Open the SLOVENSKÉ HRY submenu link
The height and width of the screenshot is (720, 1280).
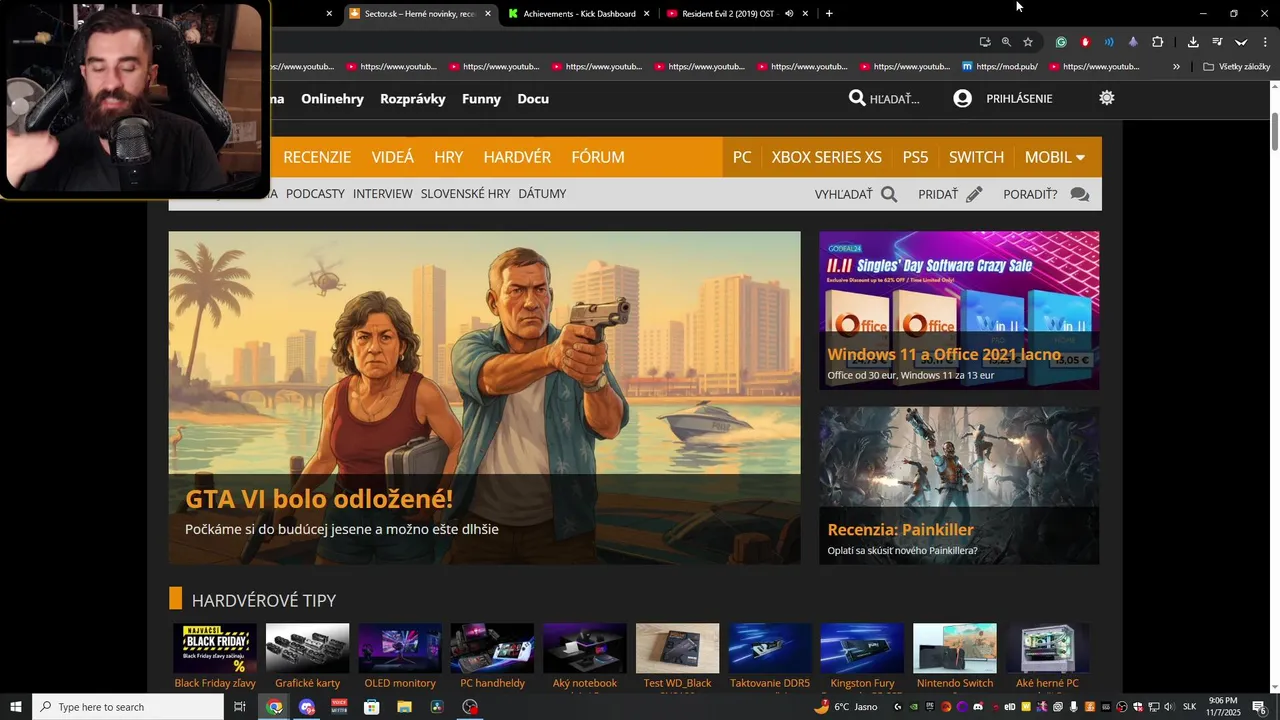coord(465,194)
